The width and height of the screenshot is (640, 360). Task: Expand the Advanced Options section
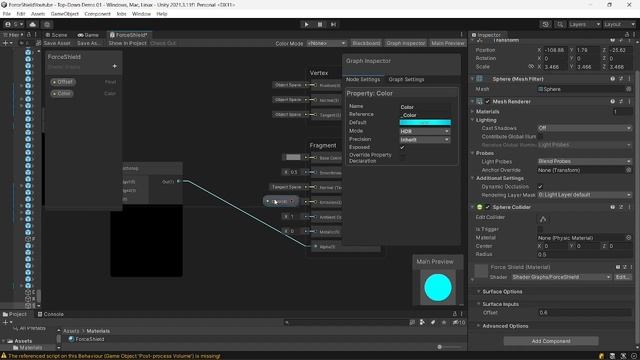click(x=504, y=326)
